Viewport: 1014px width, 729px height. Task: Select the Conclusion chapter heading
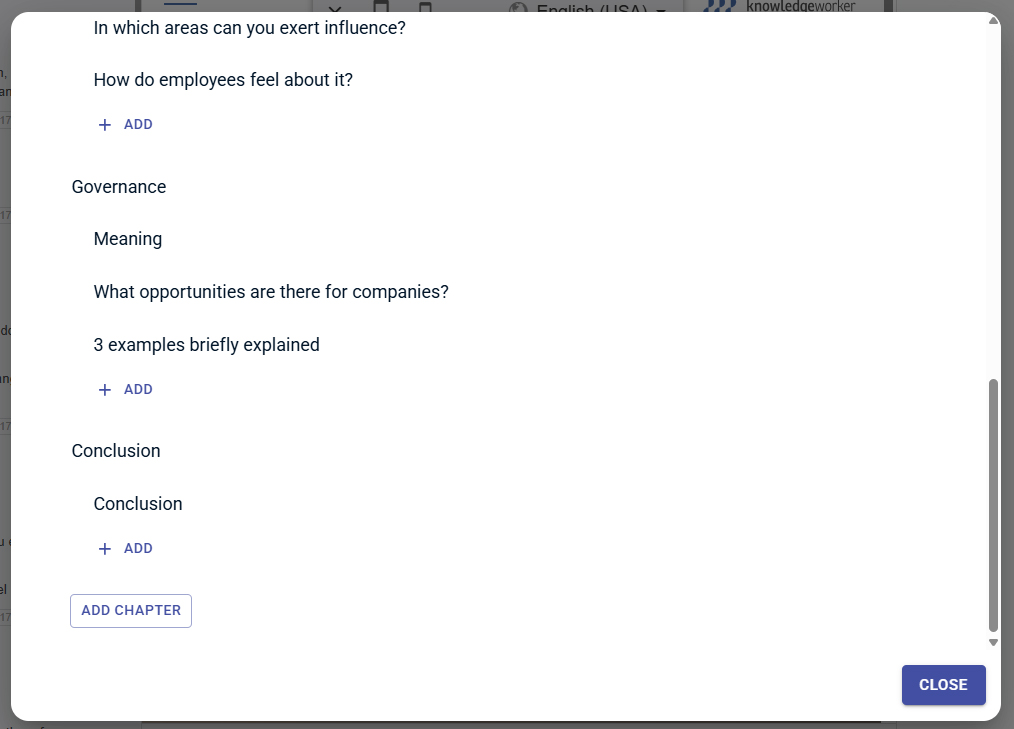(115, 451)
